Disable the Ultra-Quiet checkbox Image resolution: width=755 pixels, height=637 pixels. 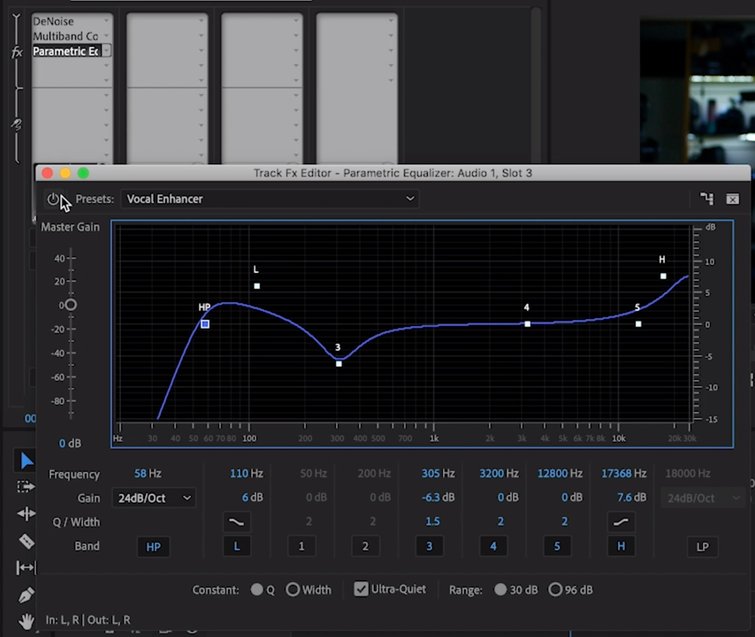click(x=361, y=590)
